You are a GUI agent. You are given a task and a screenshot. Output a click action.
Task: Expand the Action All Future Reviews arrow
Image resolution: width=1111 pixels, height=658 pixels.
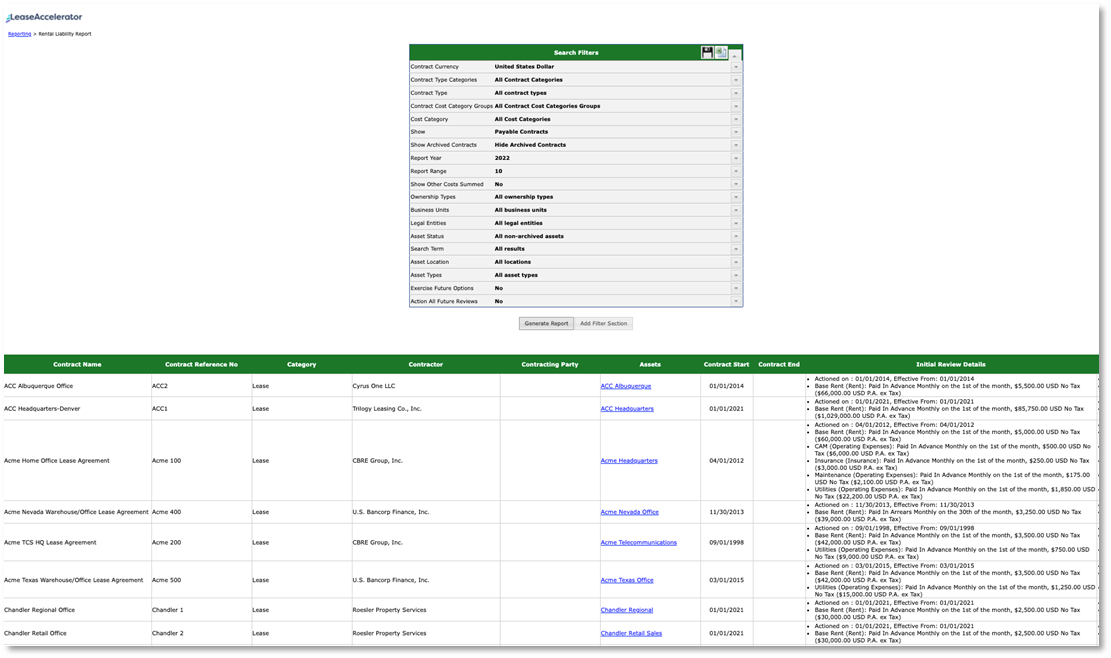(735, 302)
